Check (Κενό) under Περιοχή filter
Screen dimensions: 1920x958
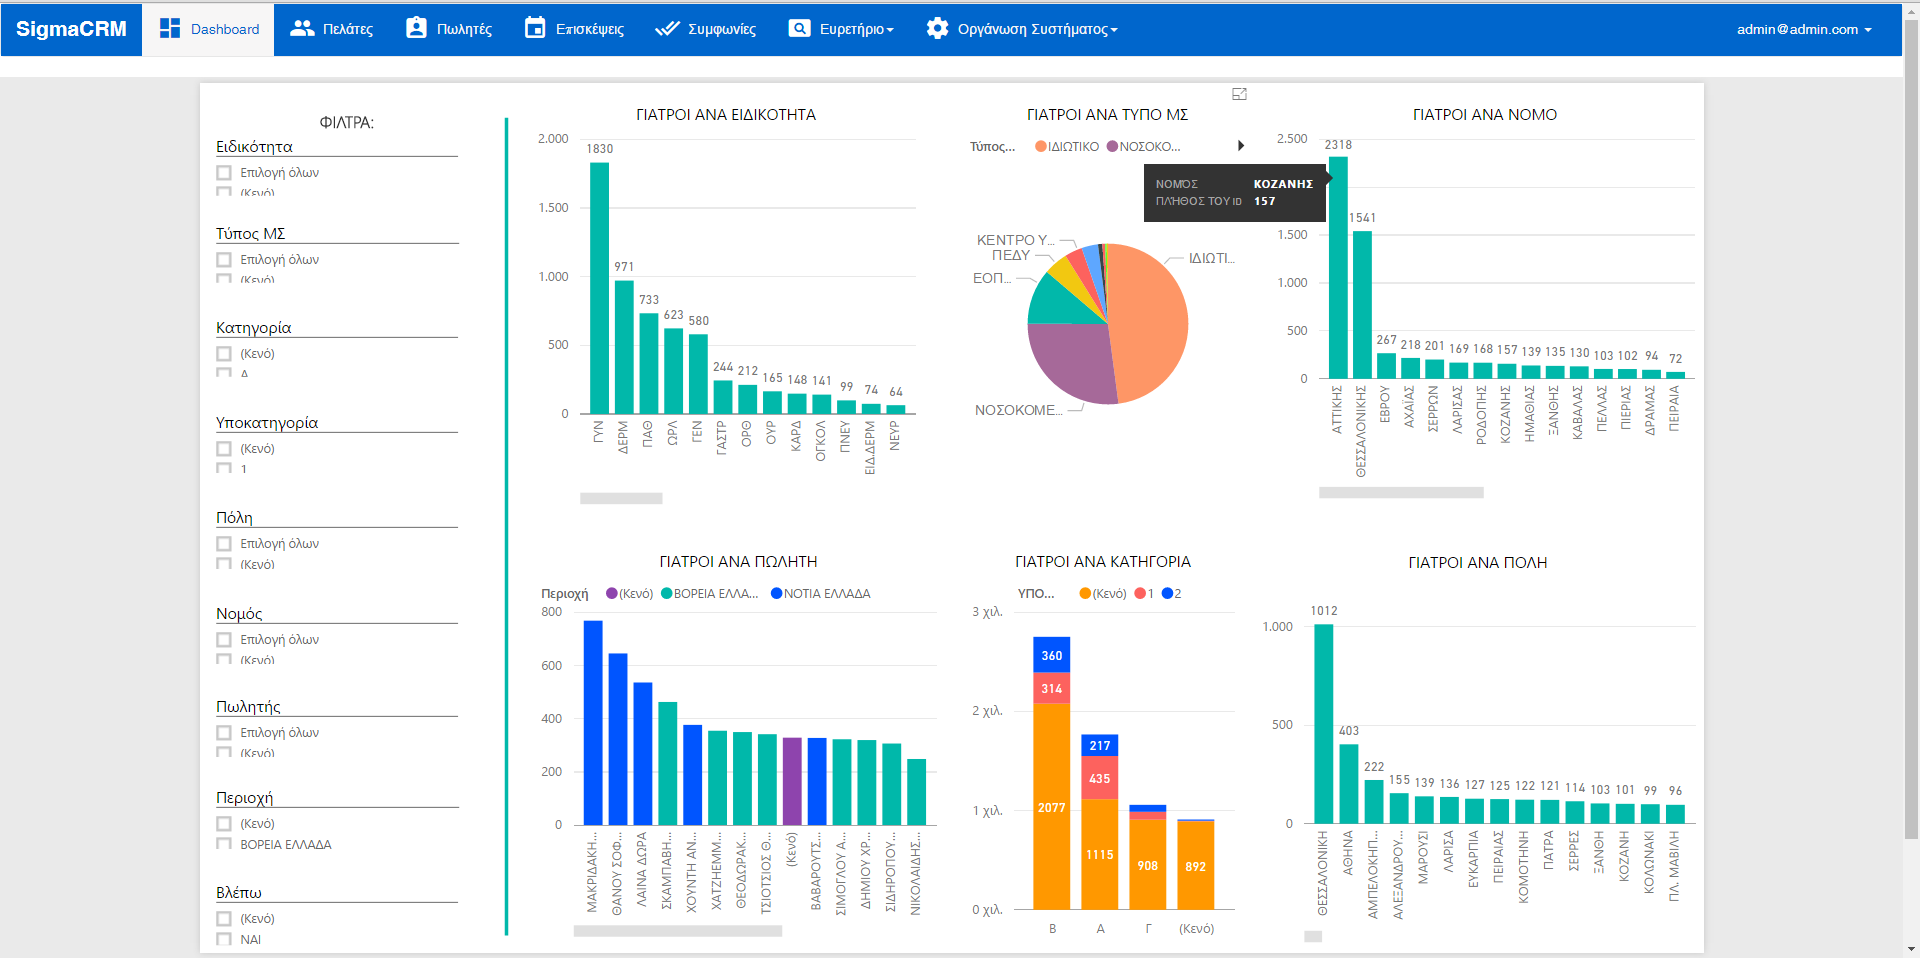tap(224, 824)
